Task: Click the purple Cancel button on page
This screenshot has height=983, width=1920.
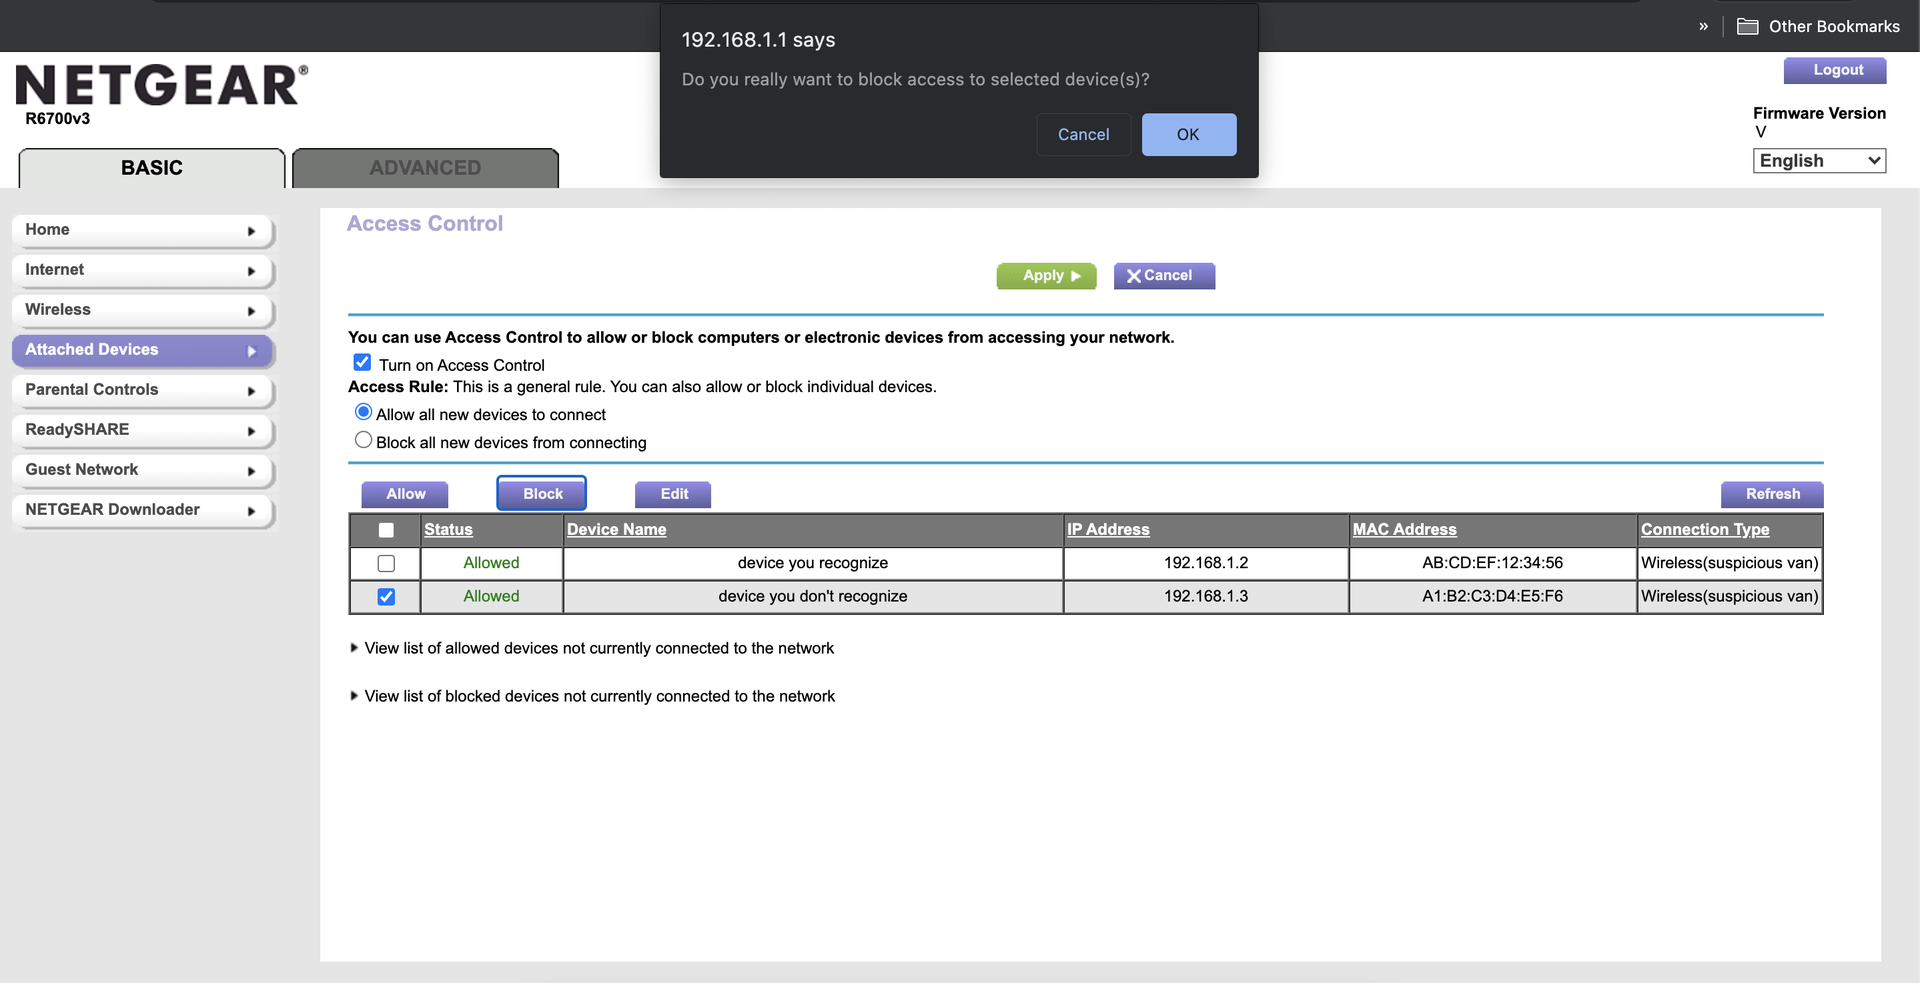Action: click(1164, 276)
